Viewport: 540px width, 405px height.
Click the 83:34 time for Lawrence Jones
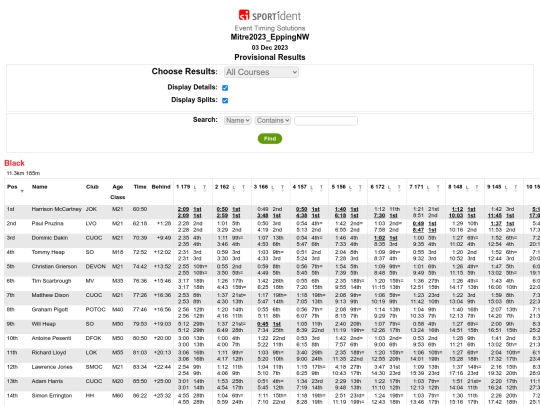(140, 367)
